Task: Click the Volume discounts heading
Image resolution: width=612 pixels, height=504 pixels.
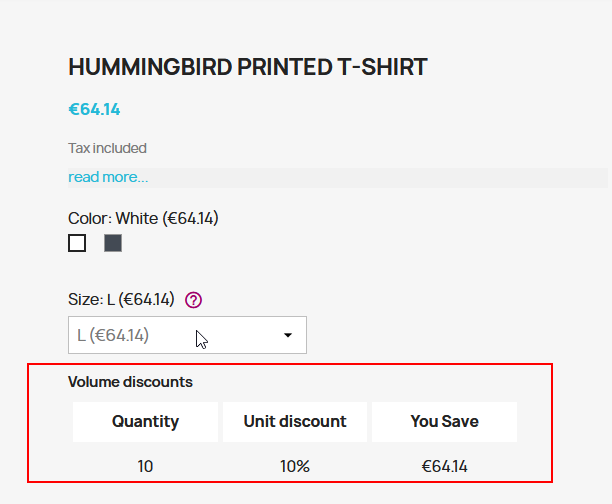Action: coord(130,381)
